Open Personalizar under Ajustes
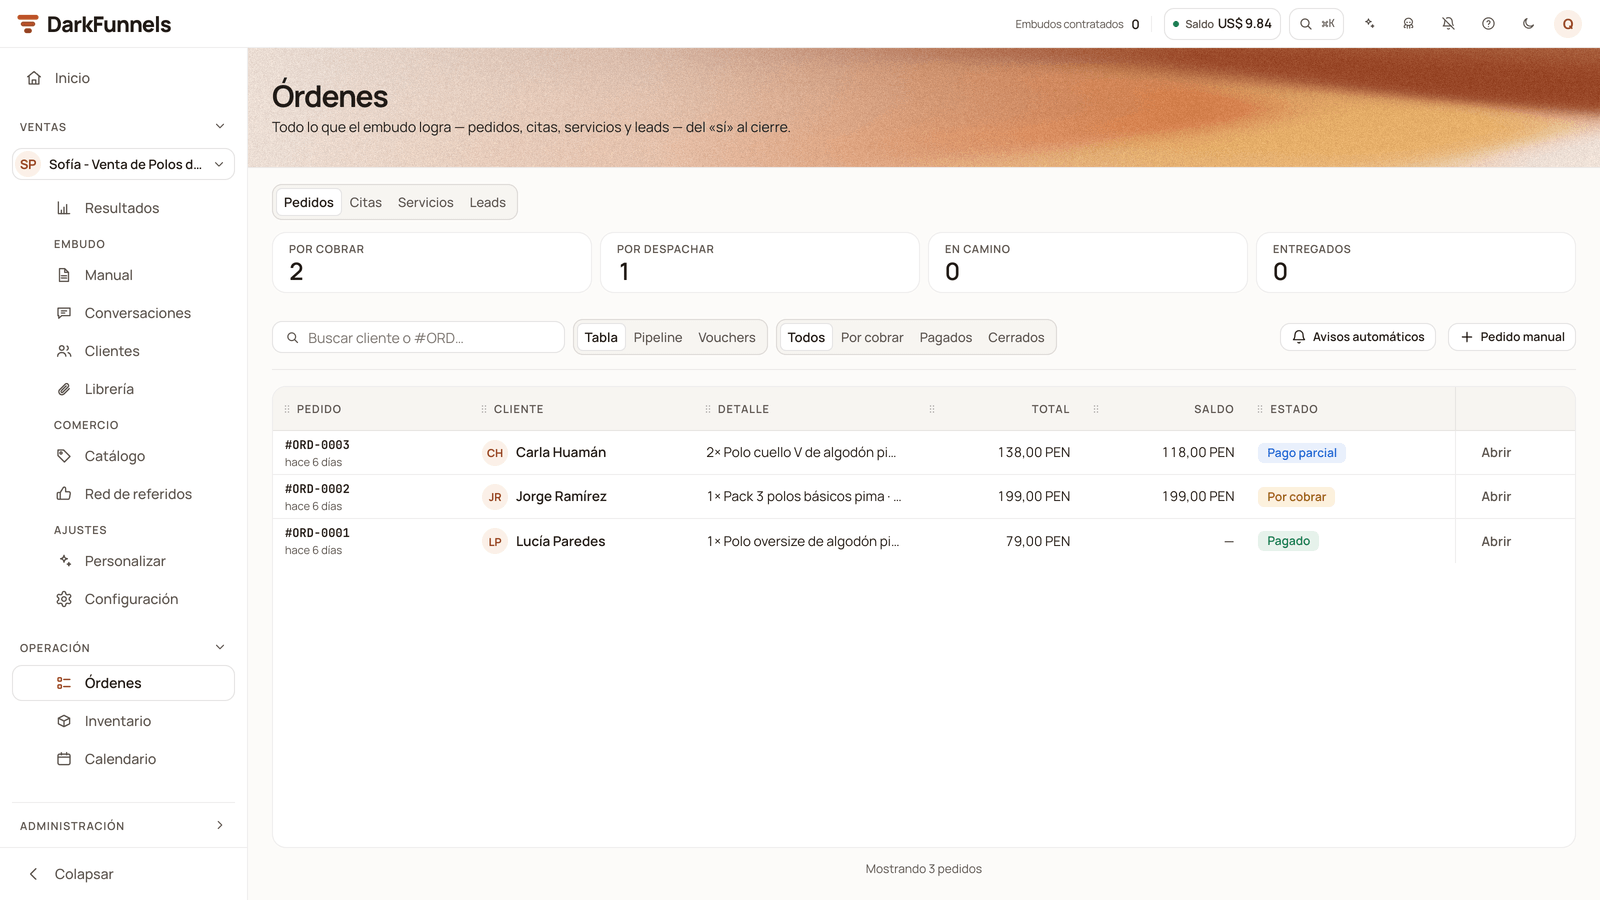This screenshot has height=900, width=1600. click(123, 561)
